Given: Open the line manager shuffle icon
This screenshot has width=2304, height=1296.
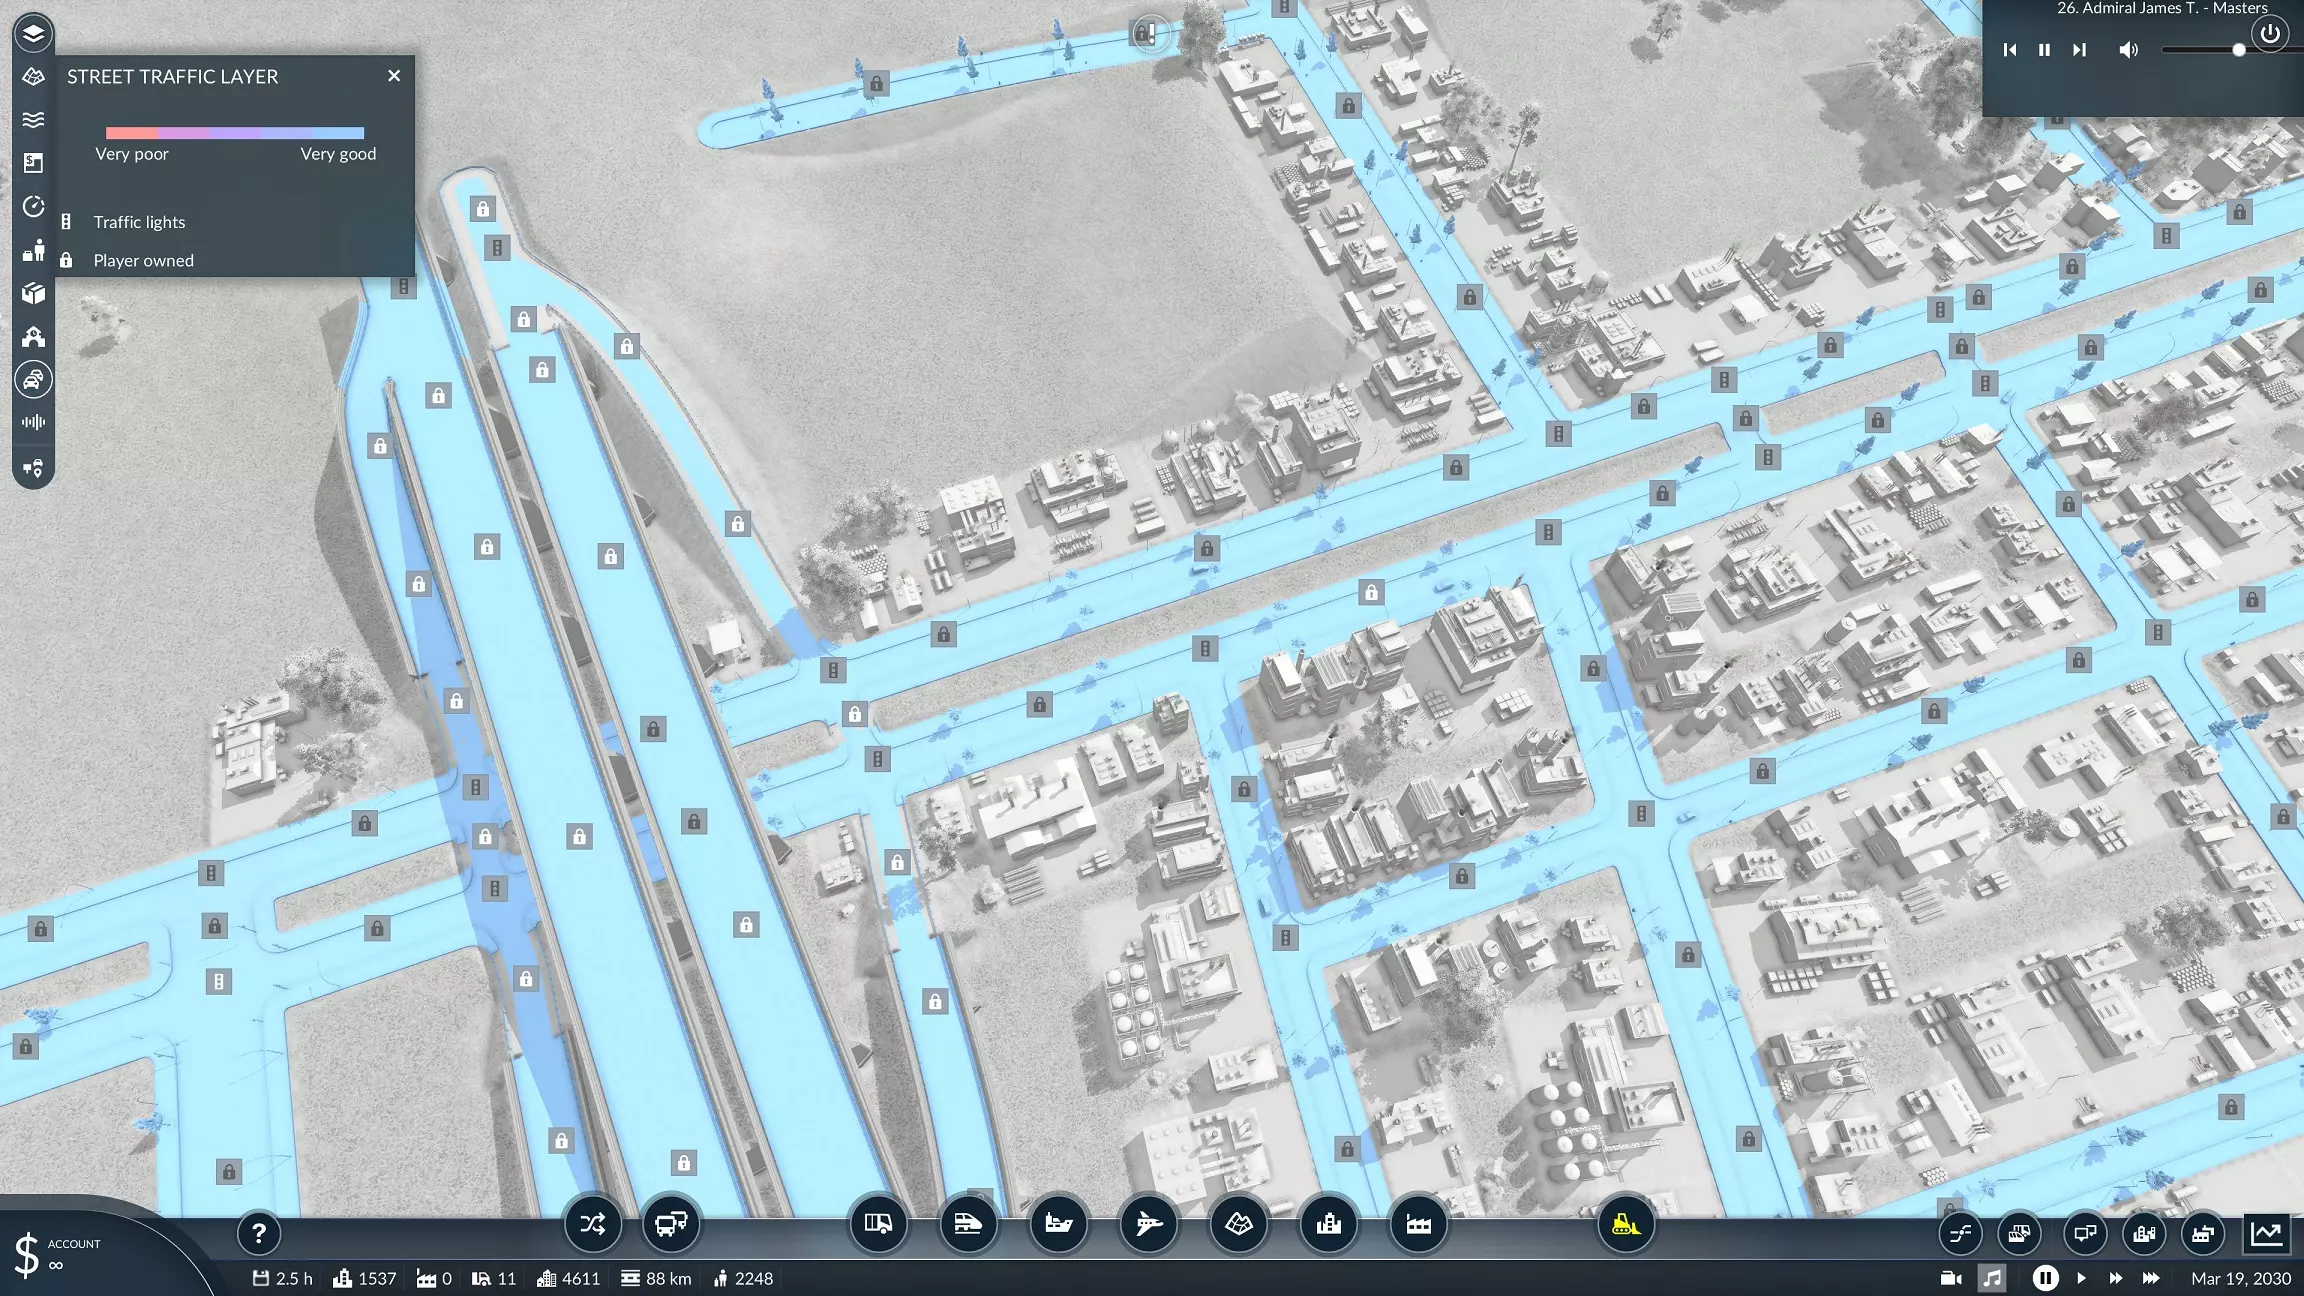Looking at the screenshot, I should (x=592, y=1224).
